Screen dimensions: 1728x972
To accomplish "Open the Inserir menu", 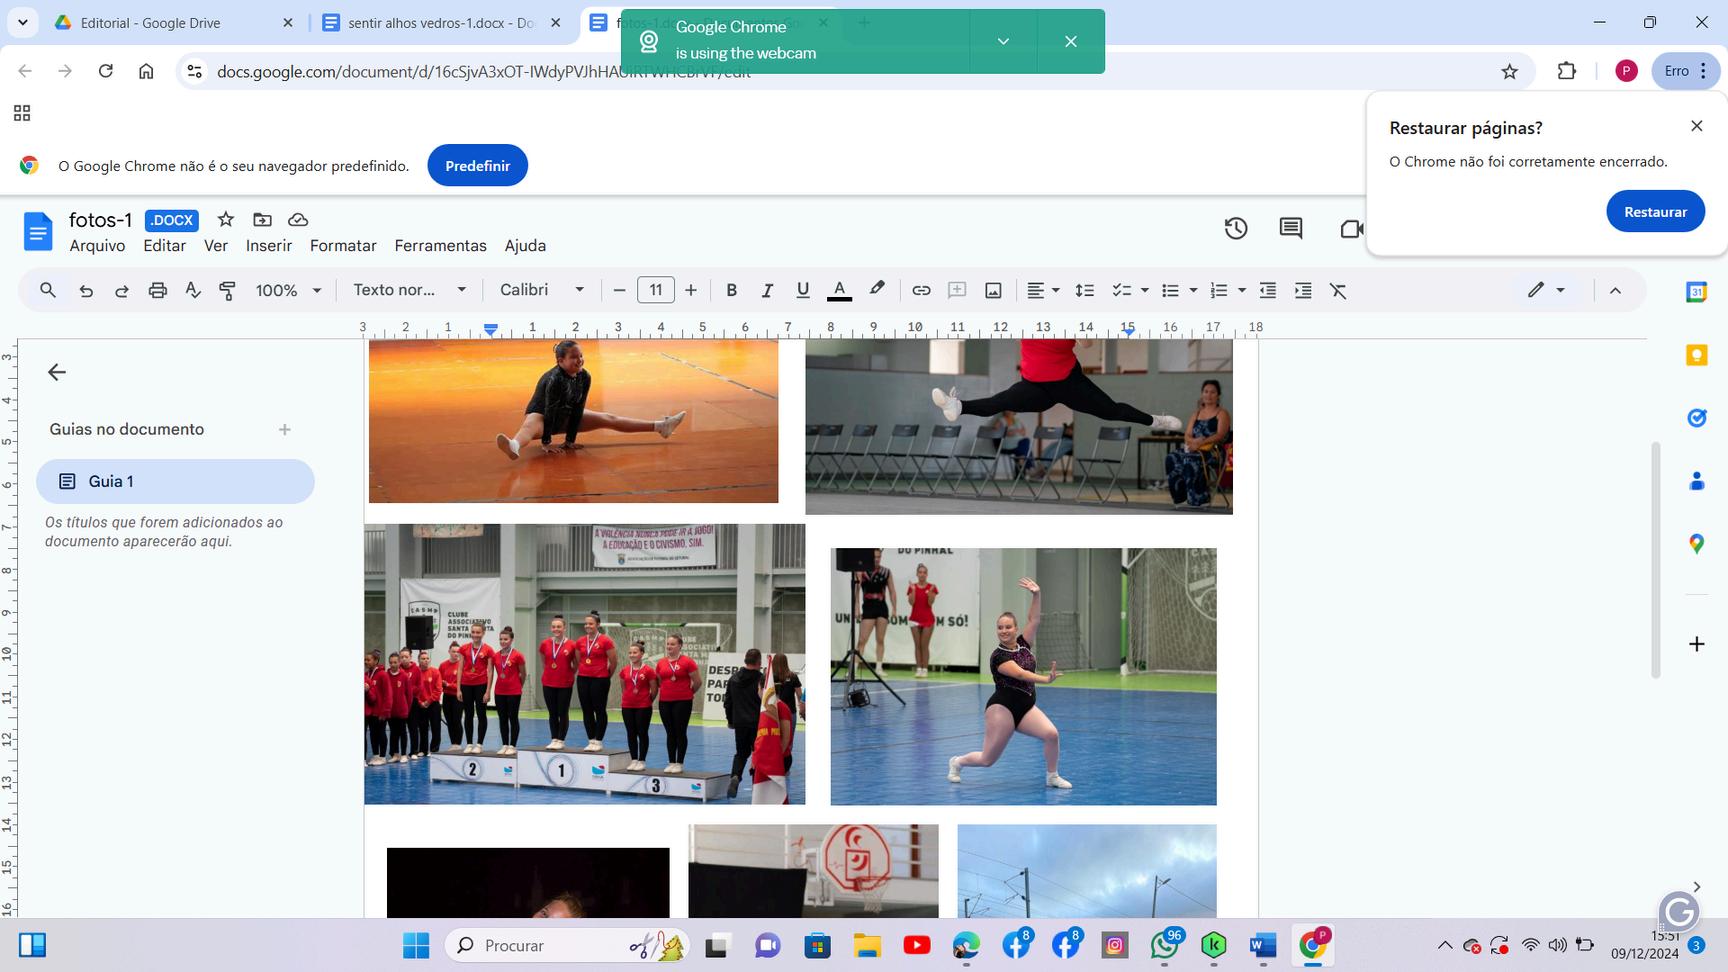I will pyautogui.click(x=269, y=246).
